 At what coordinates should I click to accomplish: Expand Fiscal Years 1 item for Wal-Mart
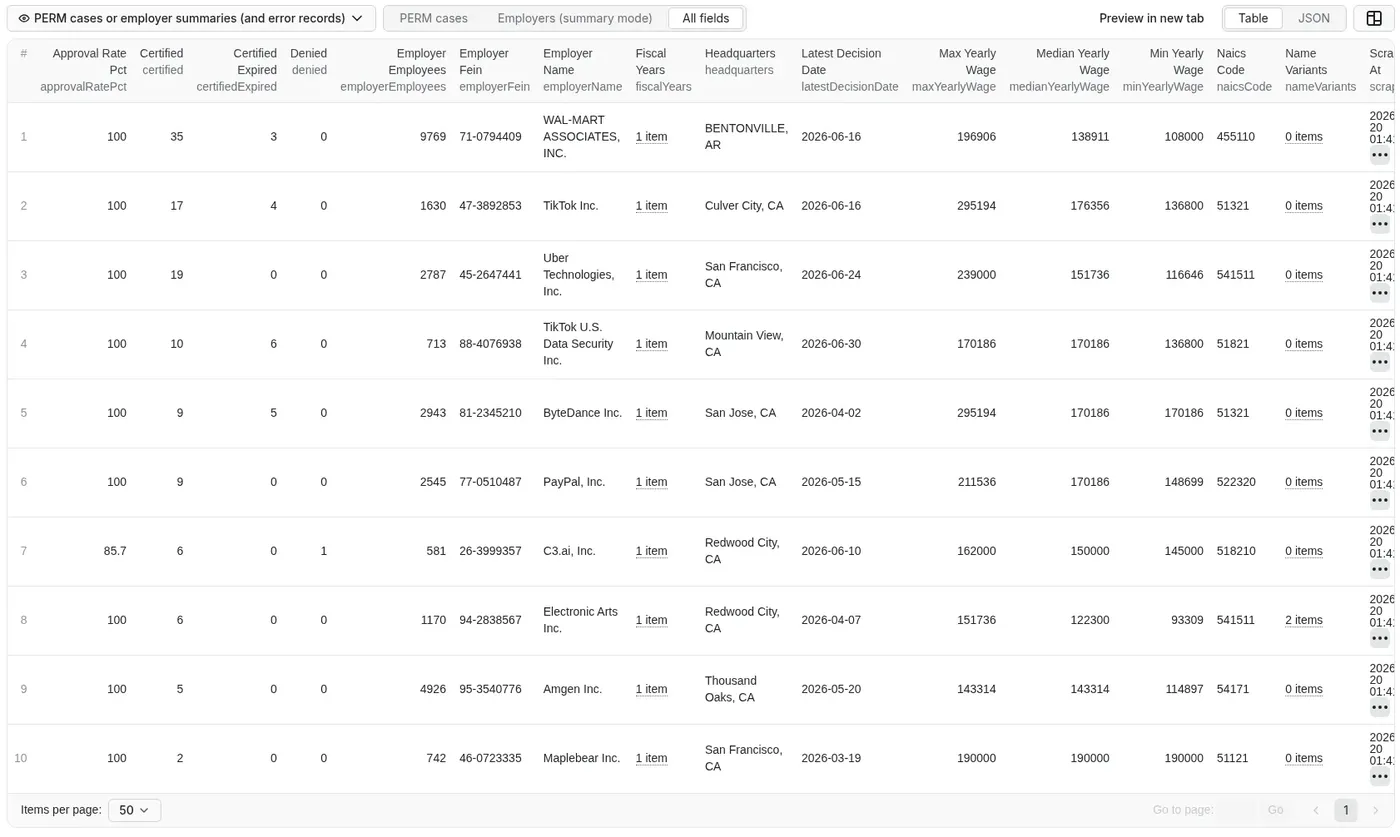pyautogui.click(x=651, y=137)
